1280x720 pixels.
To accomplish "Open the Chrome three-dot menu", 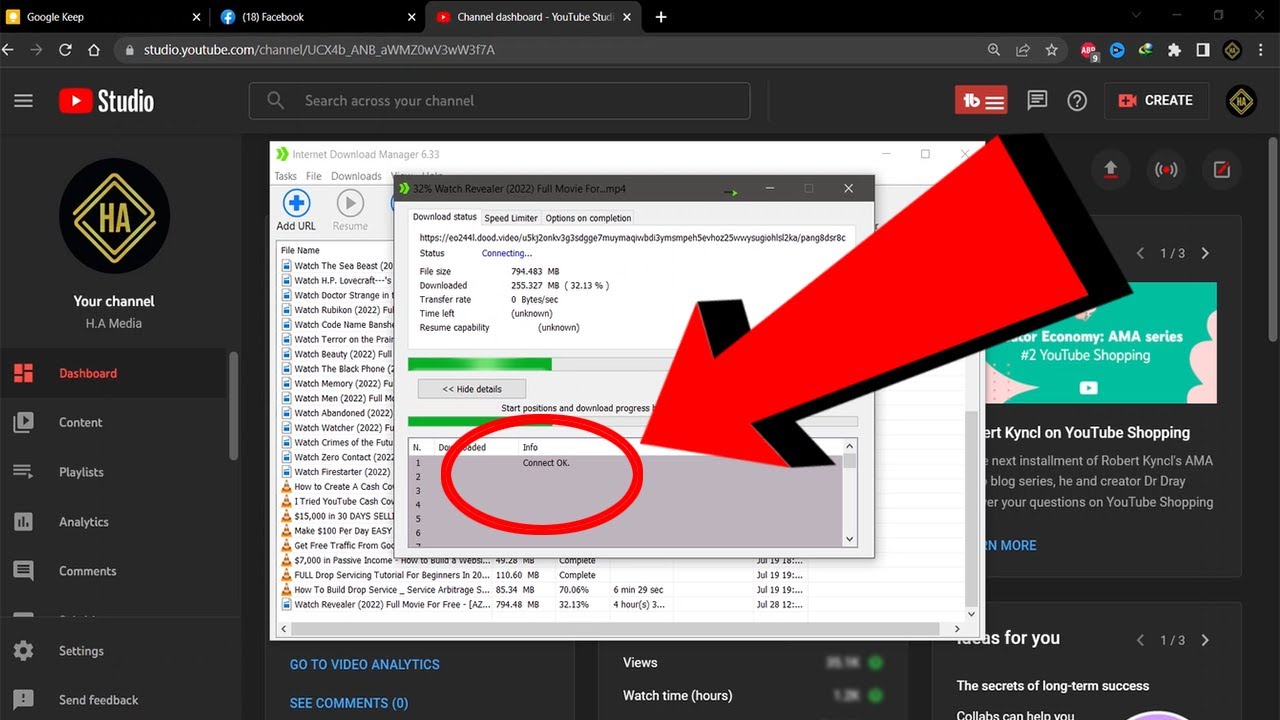I will [x=1263, y=50].
